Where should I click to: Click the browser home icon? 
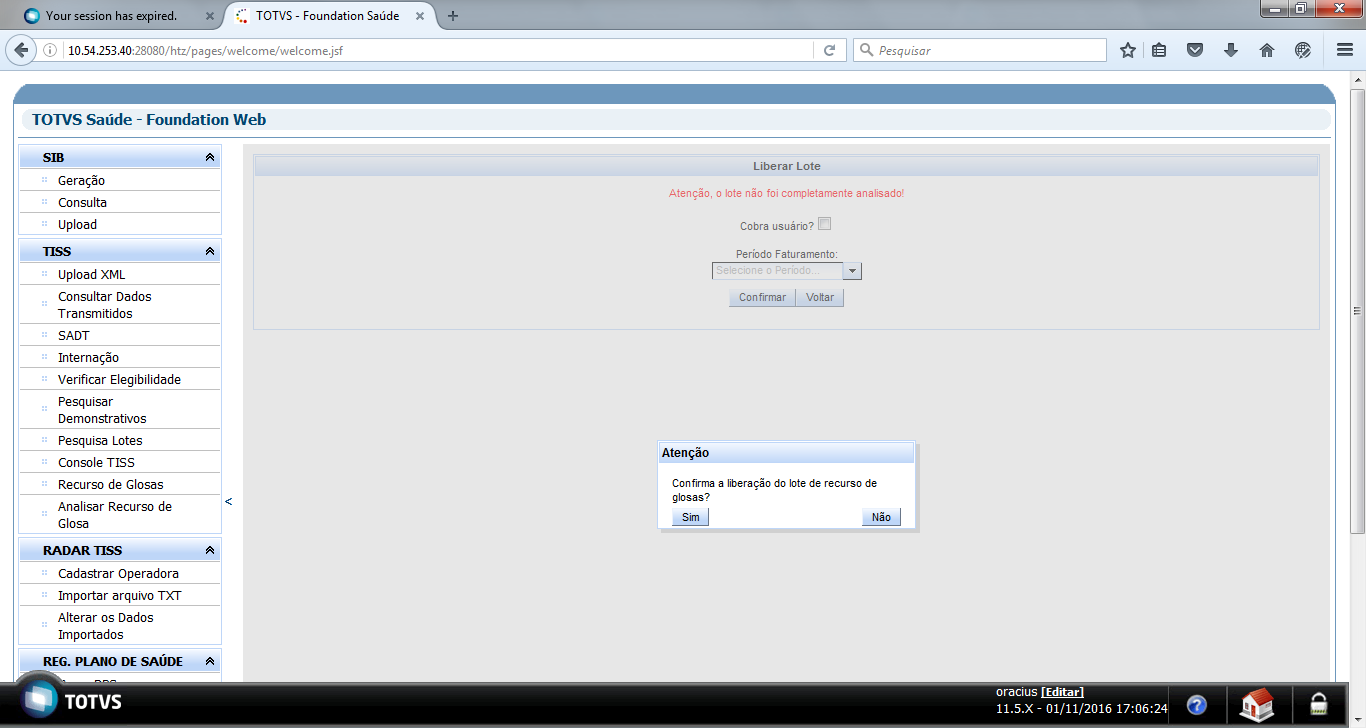(1267, 50)
